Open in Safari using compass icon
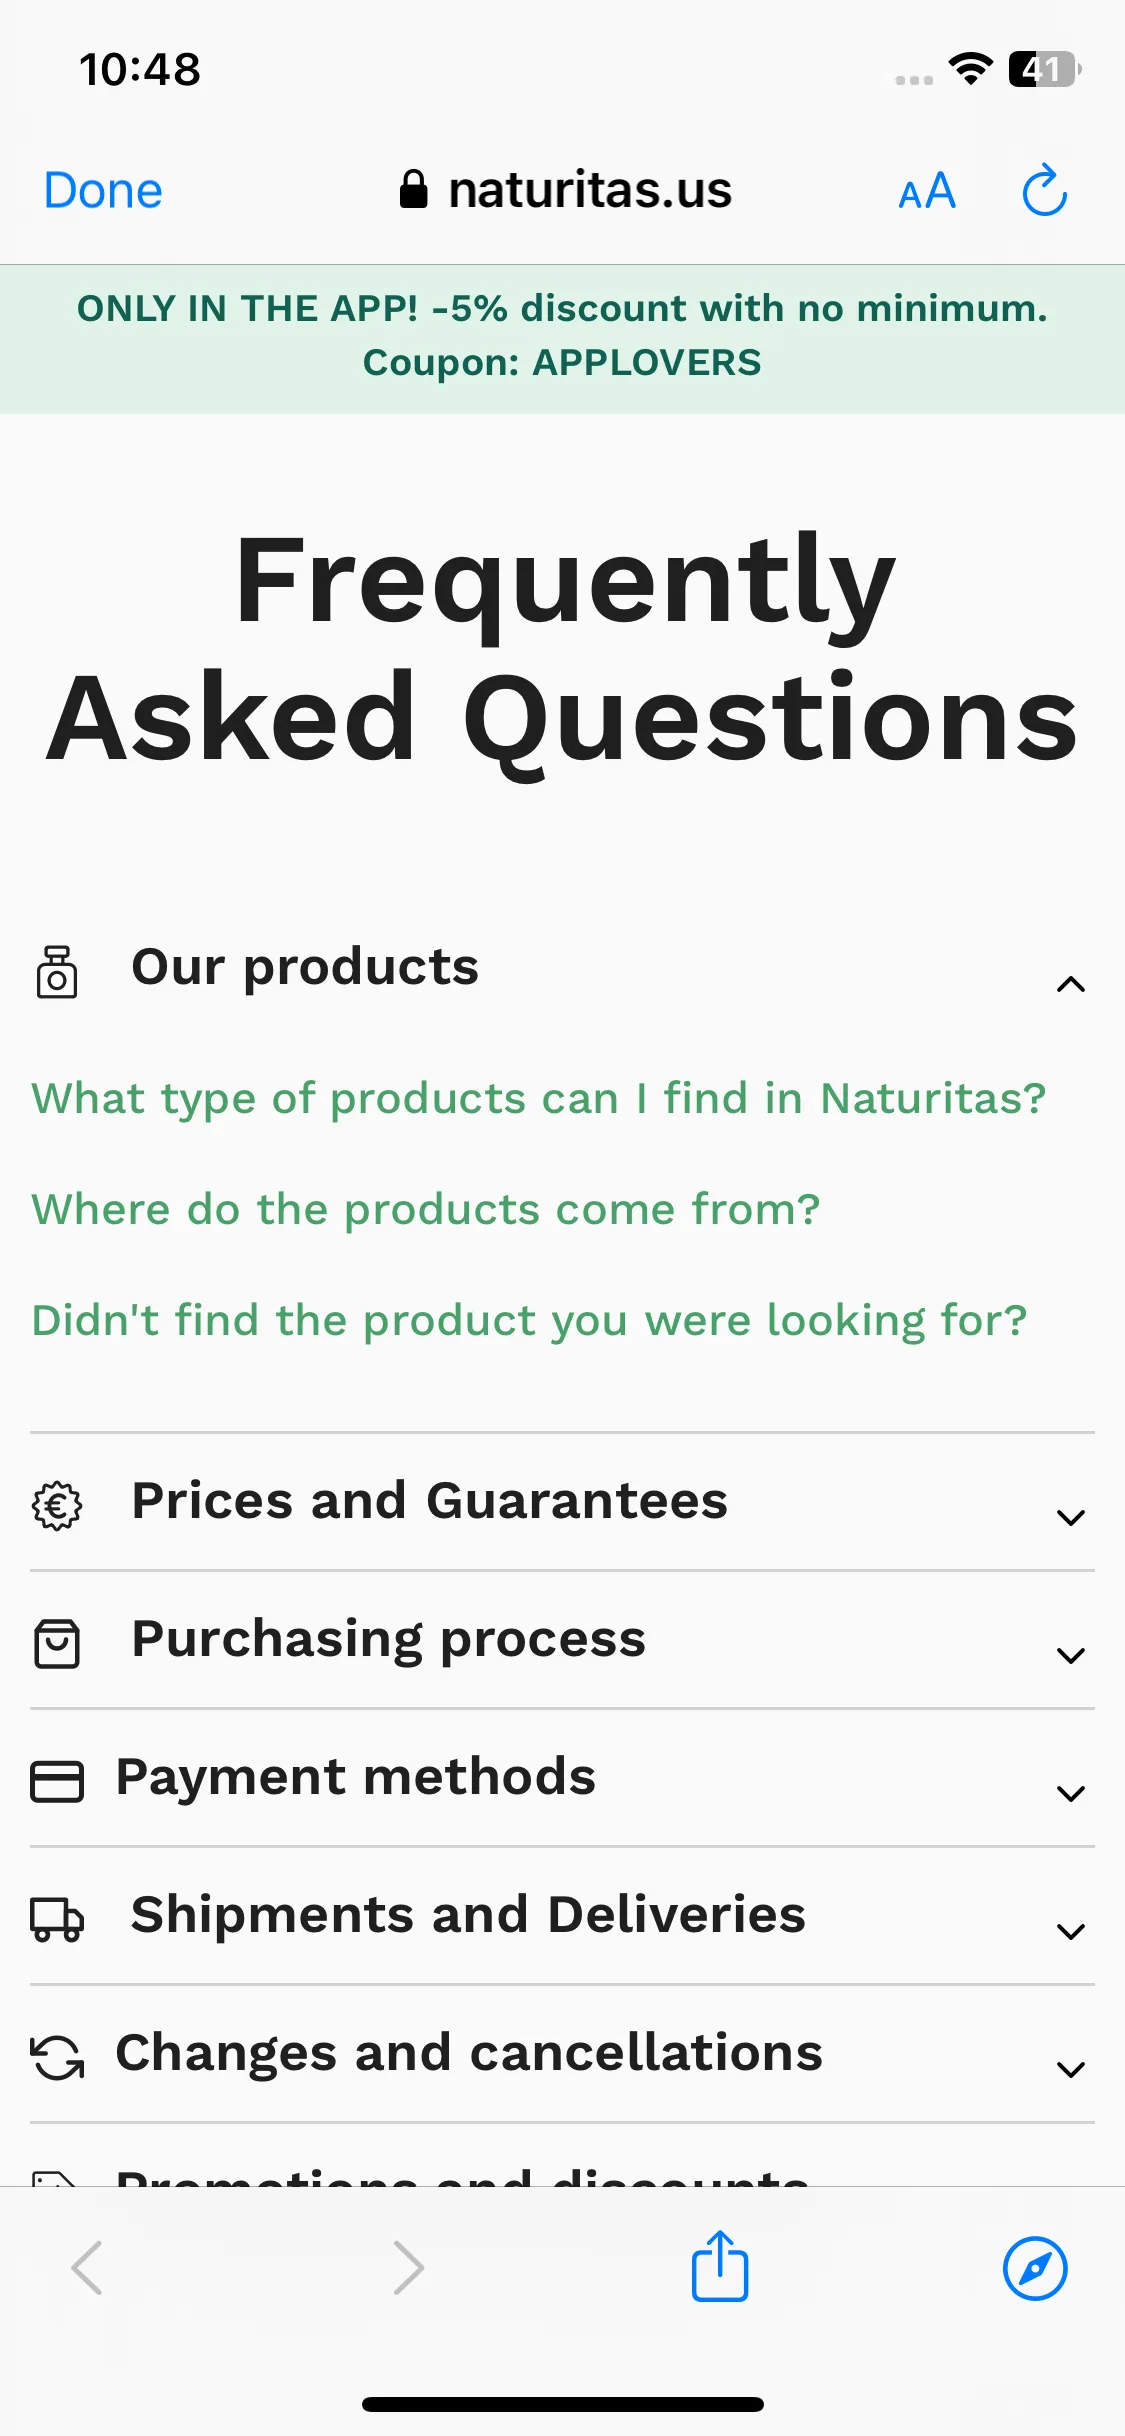1125x2436 pixels. click(1035, 2268)
